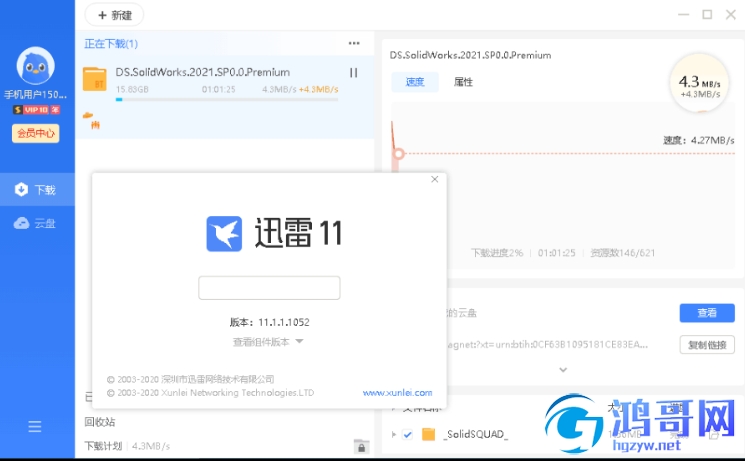Click the download progress bar
This screenshot has height=461, width=745.
(227, 100)
